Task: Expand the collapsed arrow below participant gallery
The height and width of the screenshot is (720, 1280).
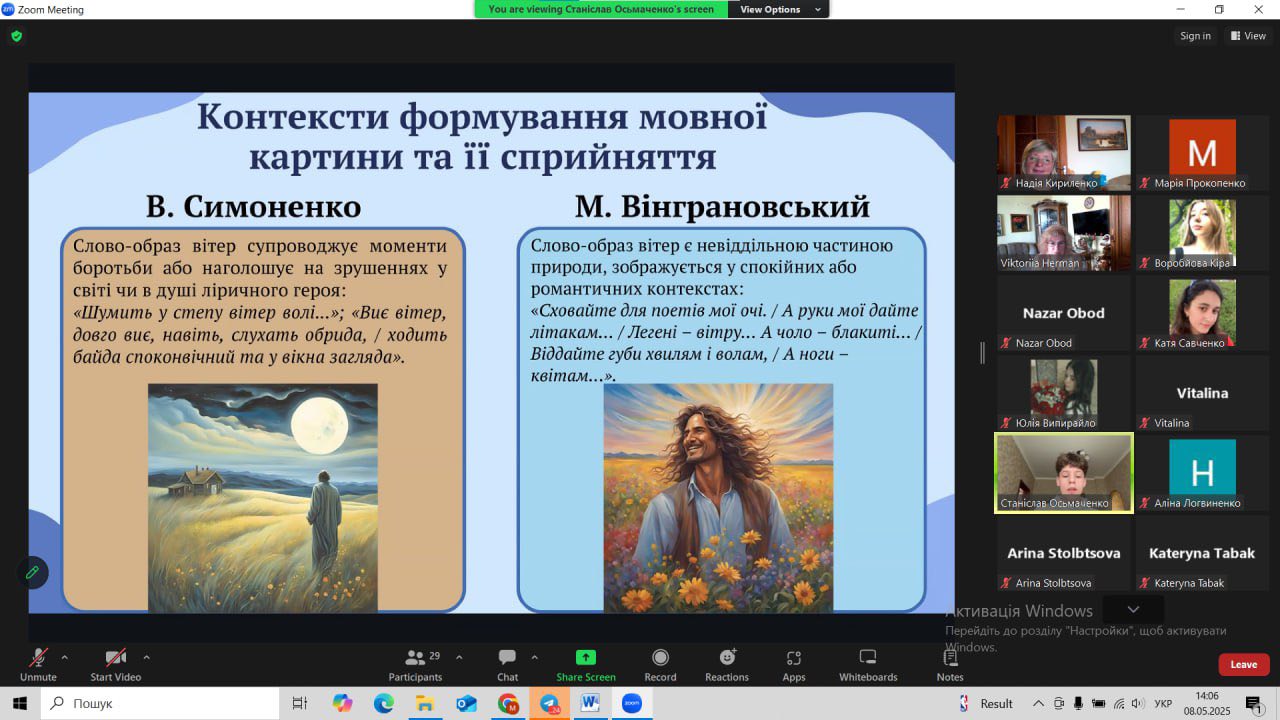Action: [1133, 609]
